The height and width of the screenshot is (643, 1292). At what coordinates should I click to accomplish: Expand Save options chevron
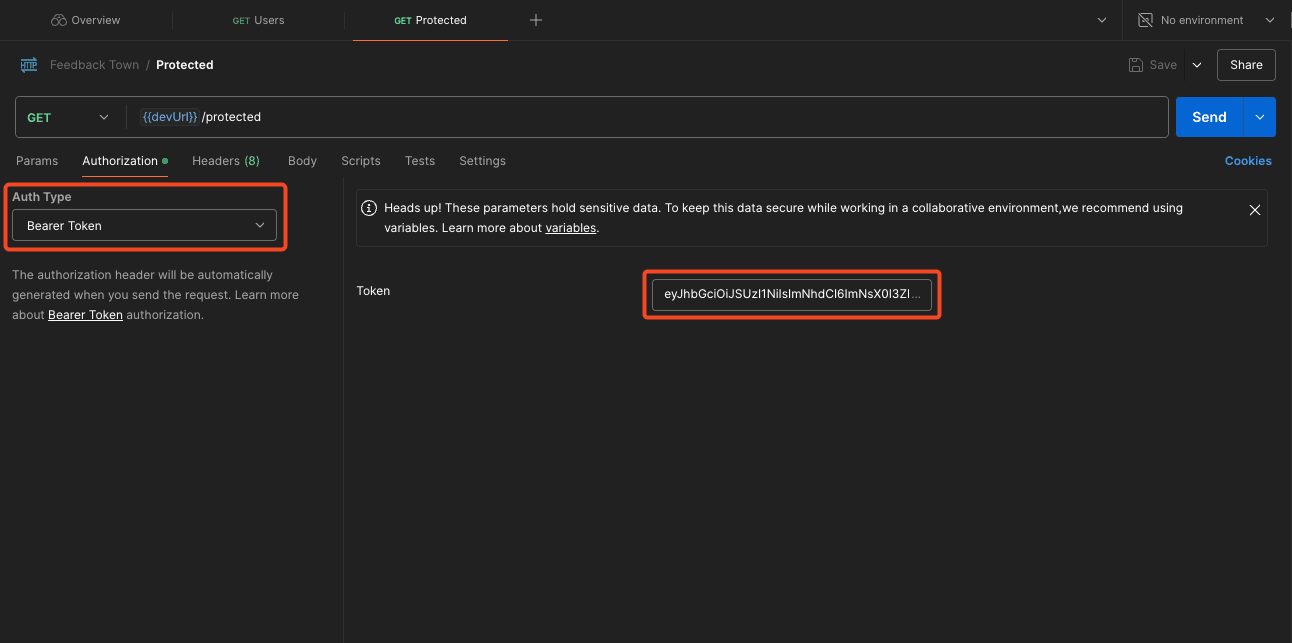[x=1196, y=65]
